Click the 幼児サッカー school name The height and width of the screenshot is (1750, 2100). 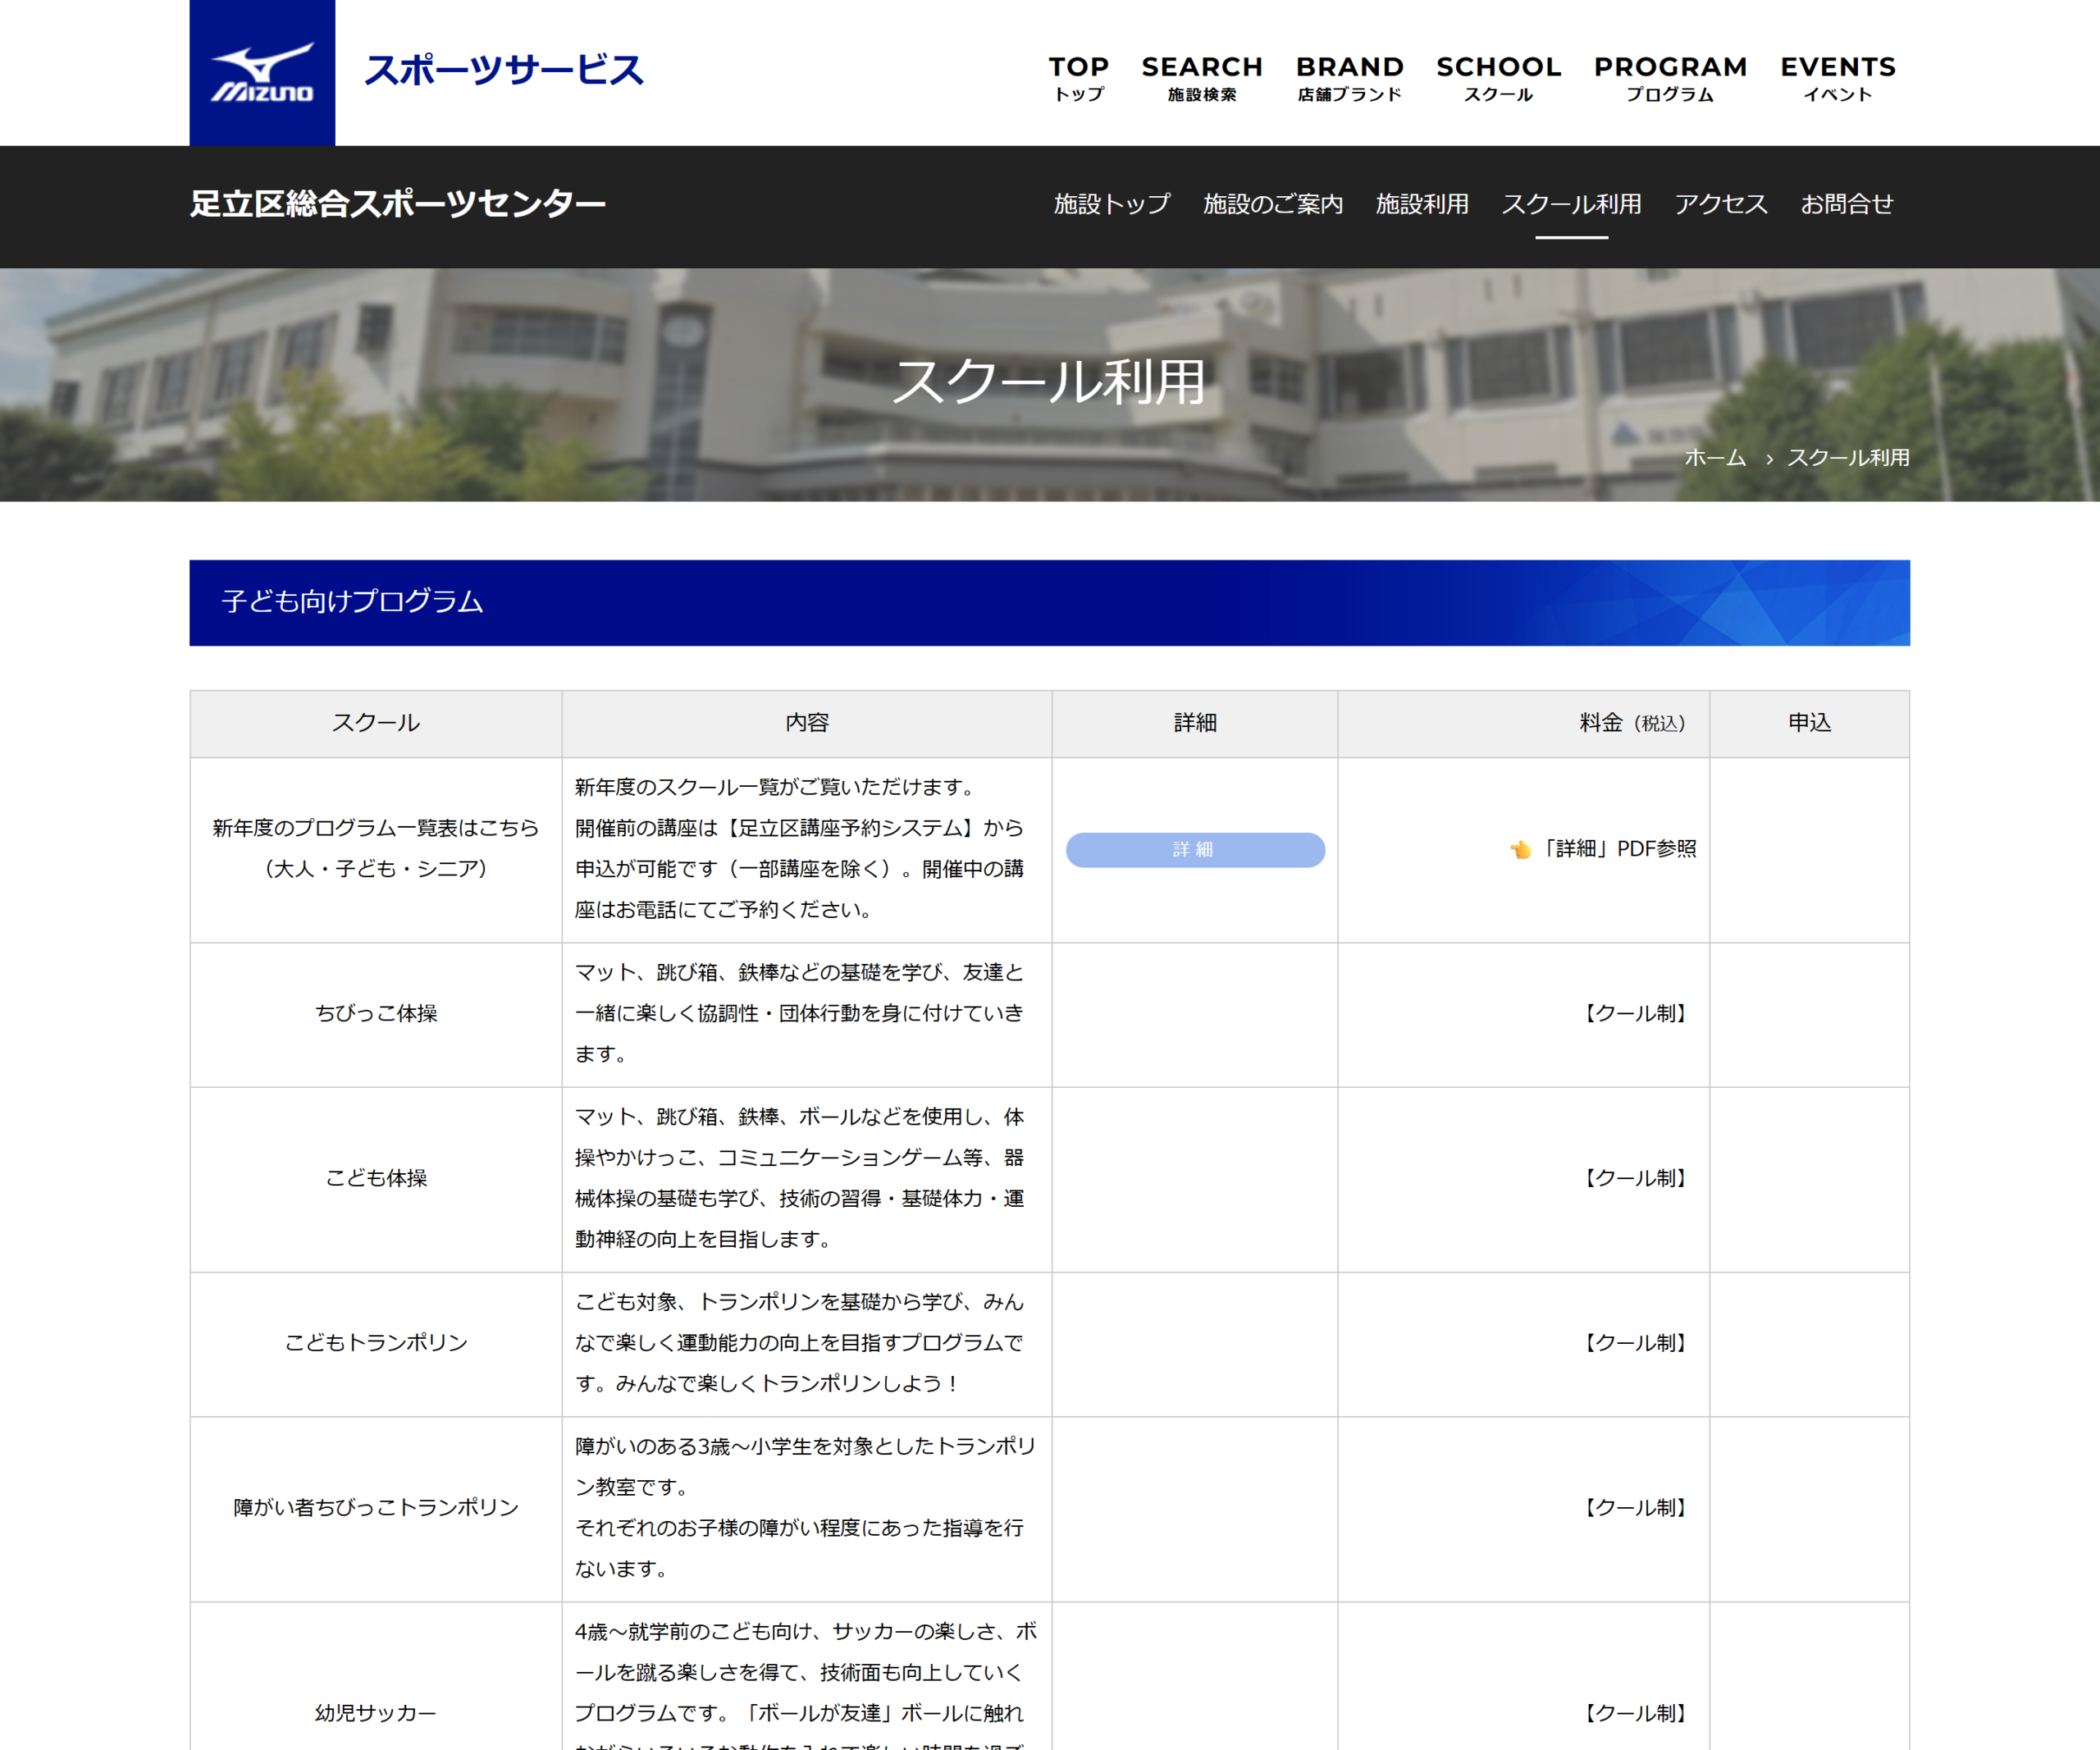(376, 1714)
